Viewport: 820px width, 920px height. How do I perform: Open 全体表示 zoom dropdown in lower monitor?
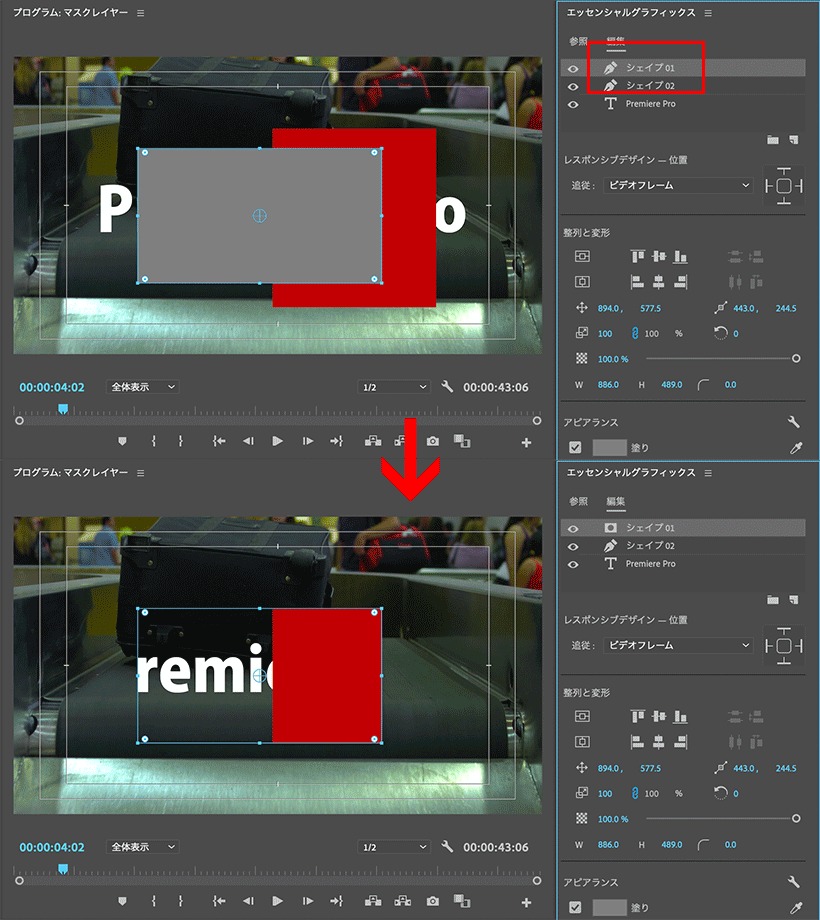point(143,847)
